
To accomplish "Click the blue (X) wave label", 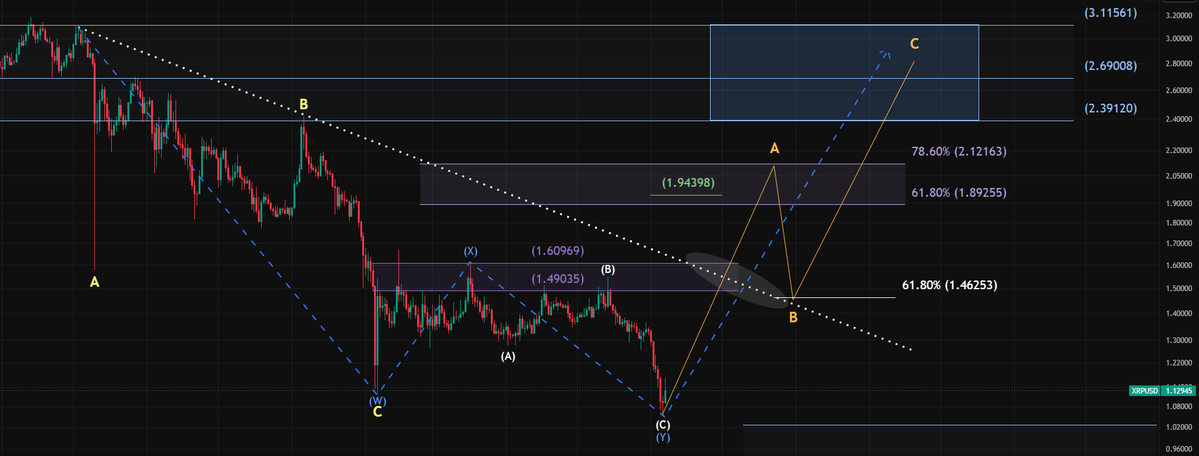I will point(470,251).
